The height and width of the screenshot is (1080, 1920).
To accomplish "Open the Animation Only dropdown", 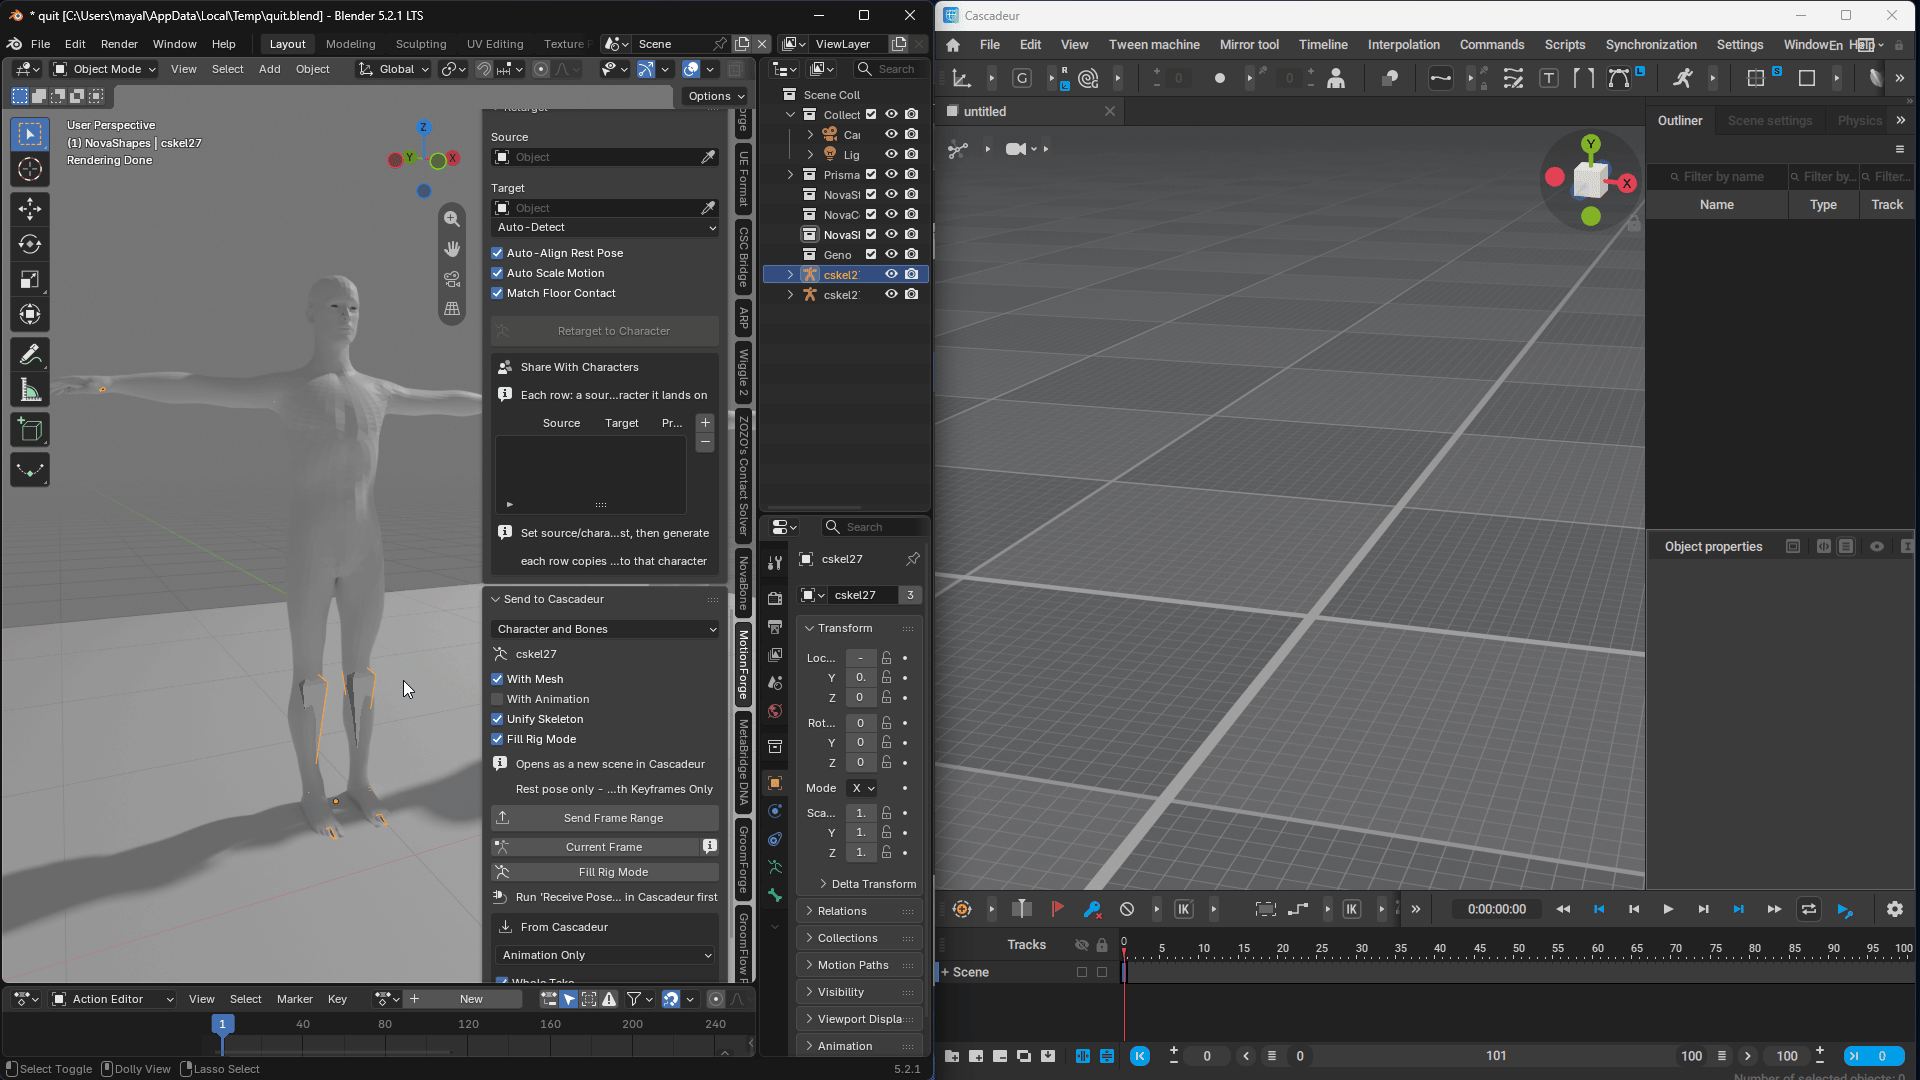I will pyautogui.click(x=605, y=955).
